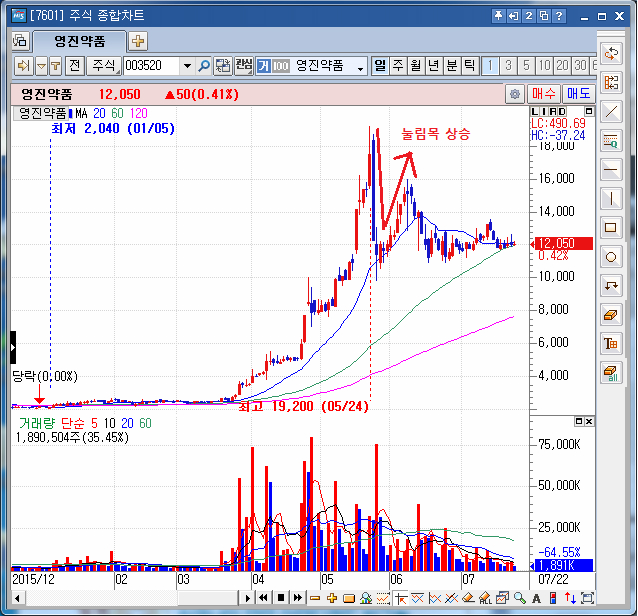Open chart settings gear icon
Viewport: 638px width, 616px height.
coord(515,94)
